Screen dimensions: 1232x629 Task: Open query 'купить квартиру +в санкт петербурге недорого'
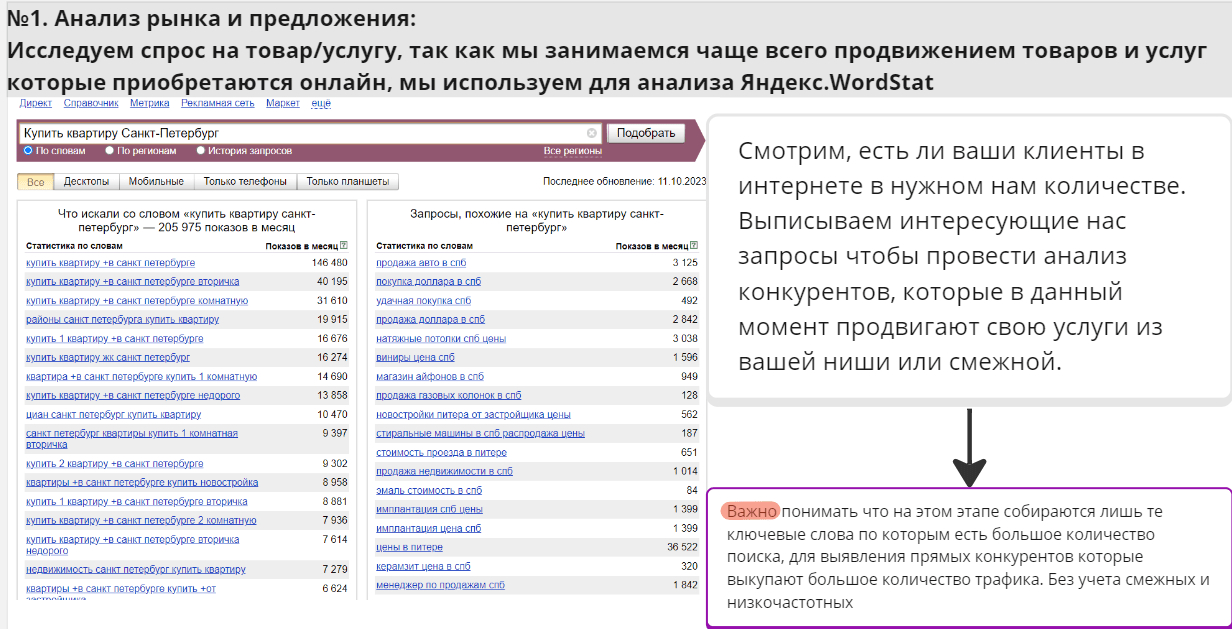[x=133, y=395]
